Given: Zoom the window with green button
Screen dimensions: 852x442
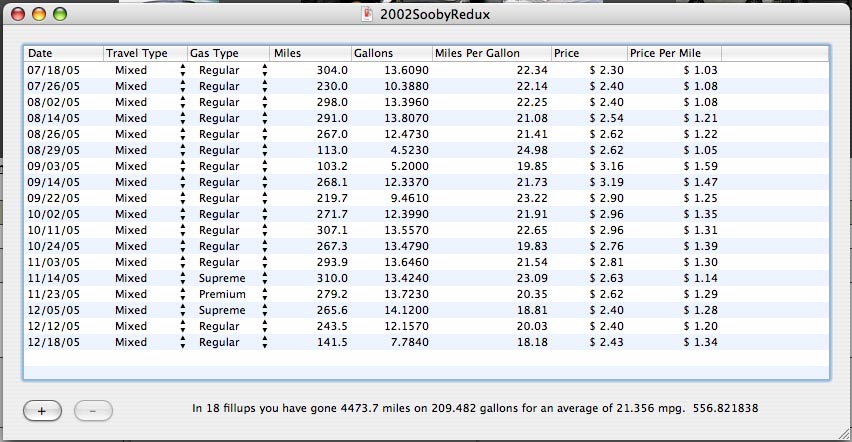Looking at the screenshot, I should [x=60, y=14].
